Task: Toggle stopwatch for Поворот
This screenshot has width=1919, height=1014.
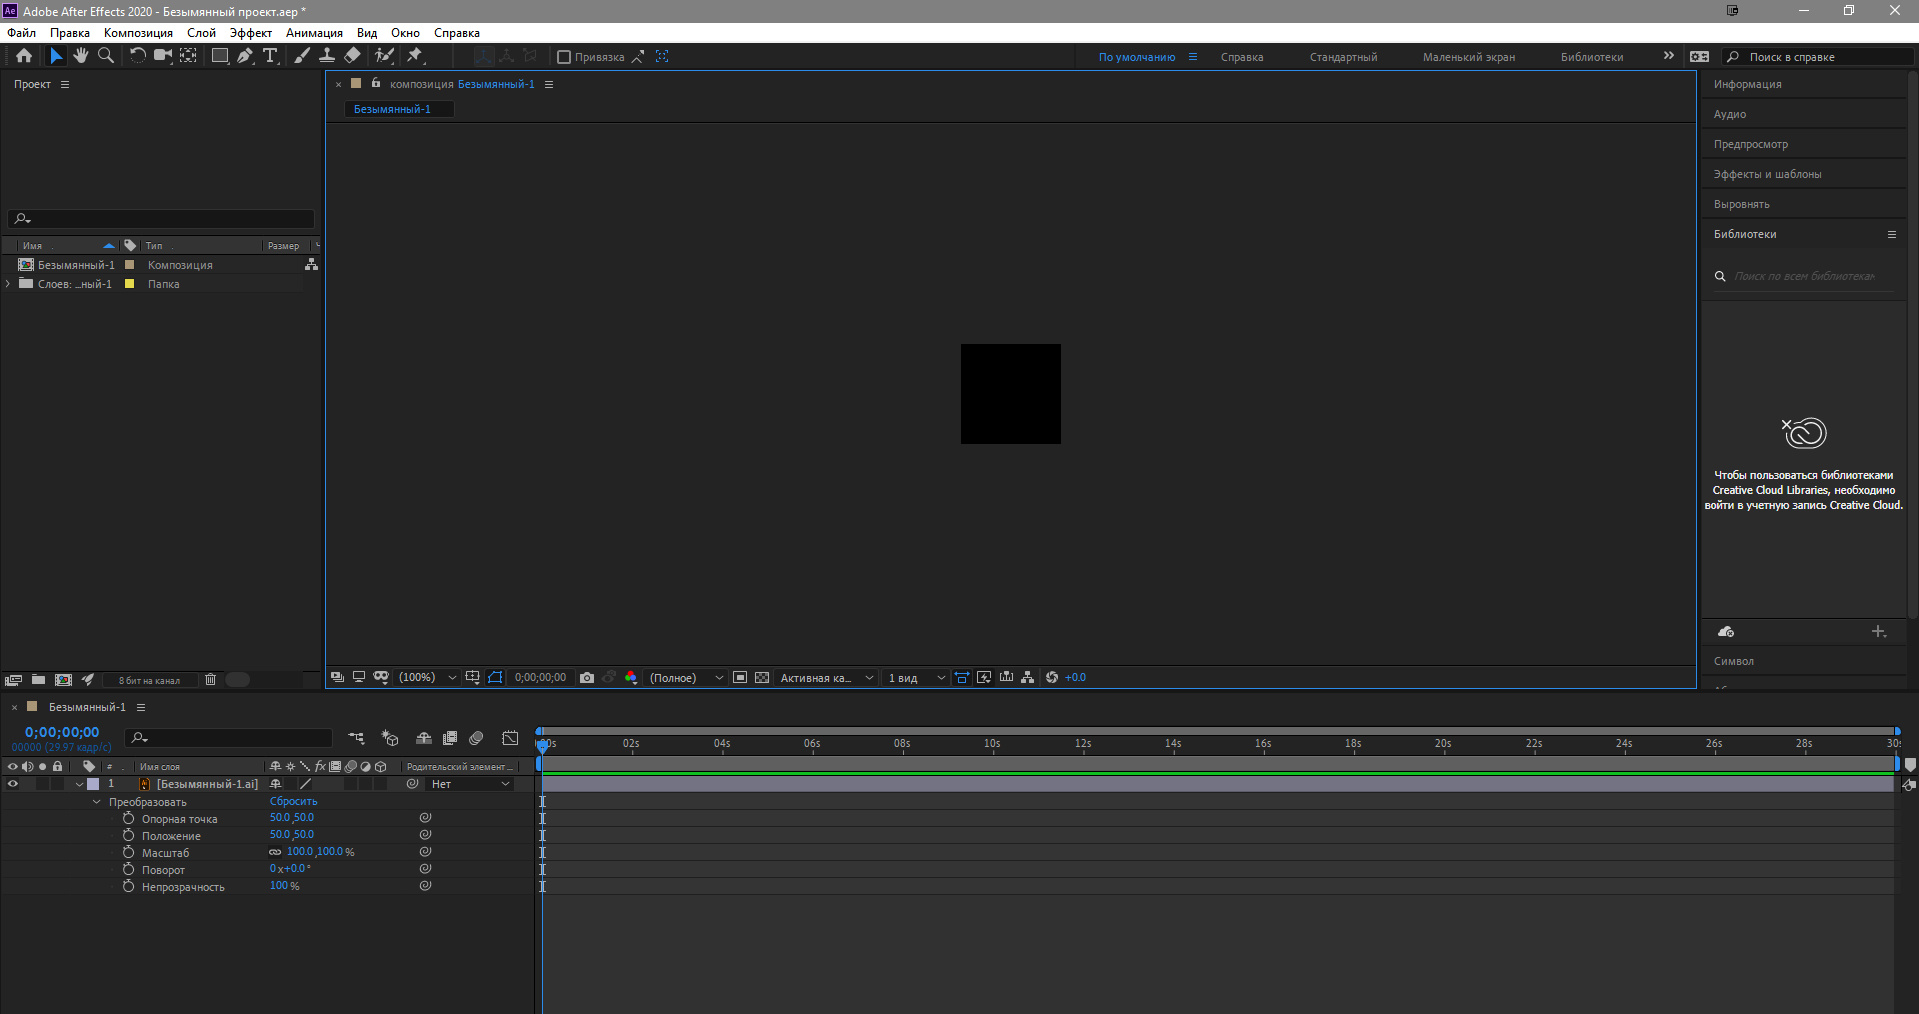Action: [128, 869]
